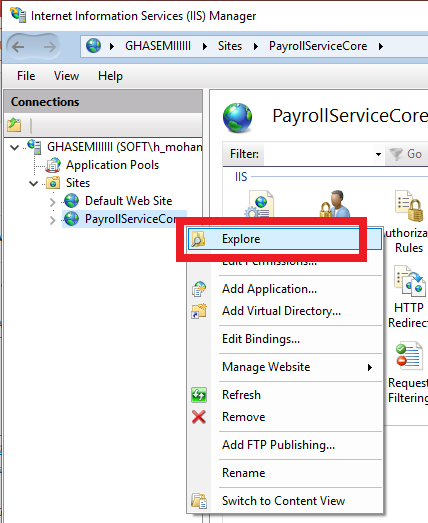Click the Connections panel header
This screenshot has width=428, height=523.
click(x=103, y=101)
